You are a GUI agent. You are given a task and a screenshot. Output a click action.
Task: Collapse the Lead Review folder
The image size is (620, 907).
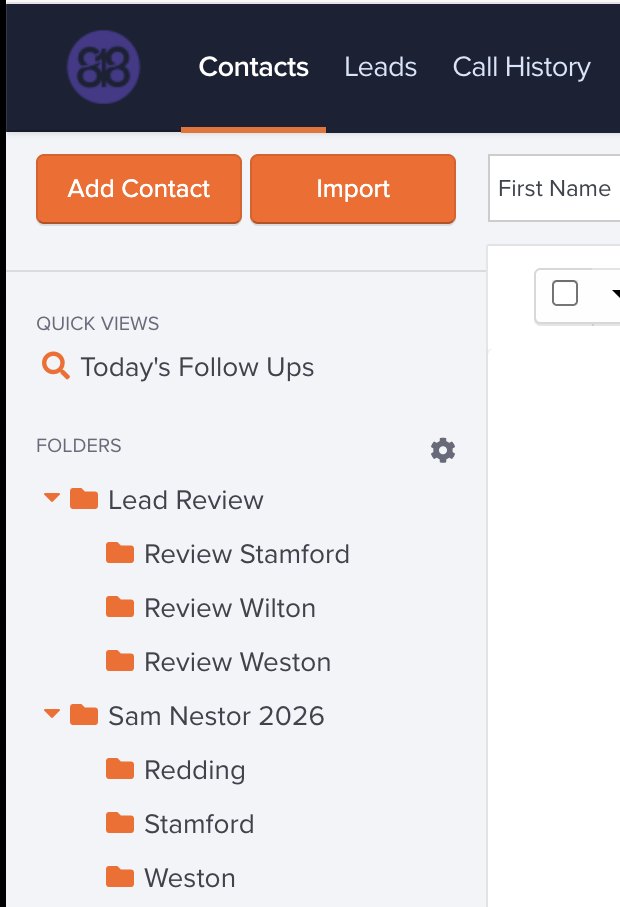[x=52, y=497]
